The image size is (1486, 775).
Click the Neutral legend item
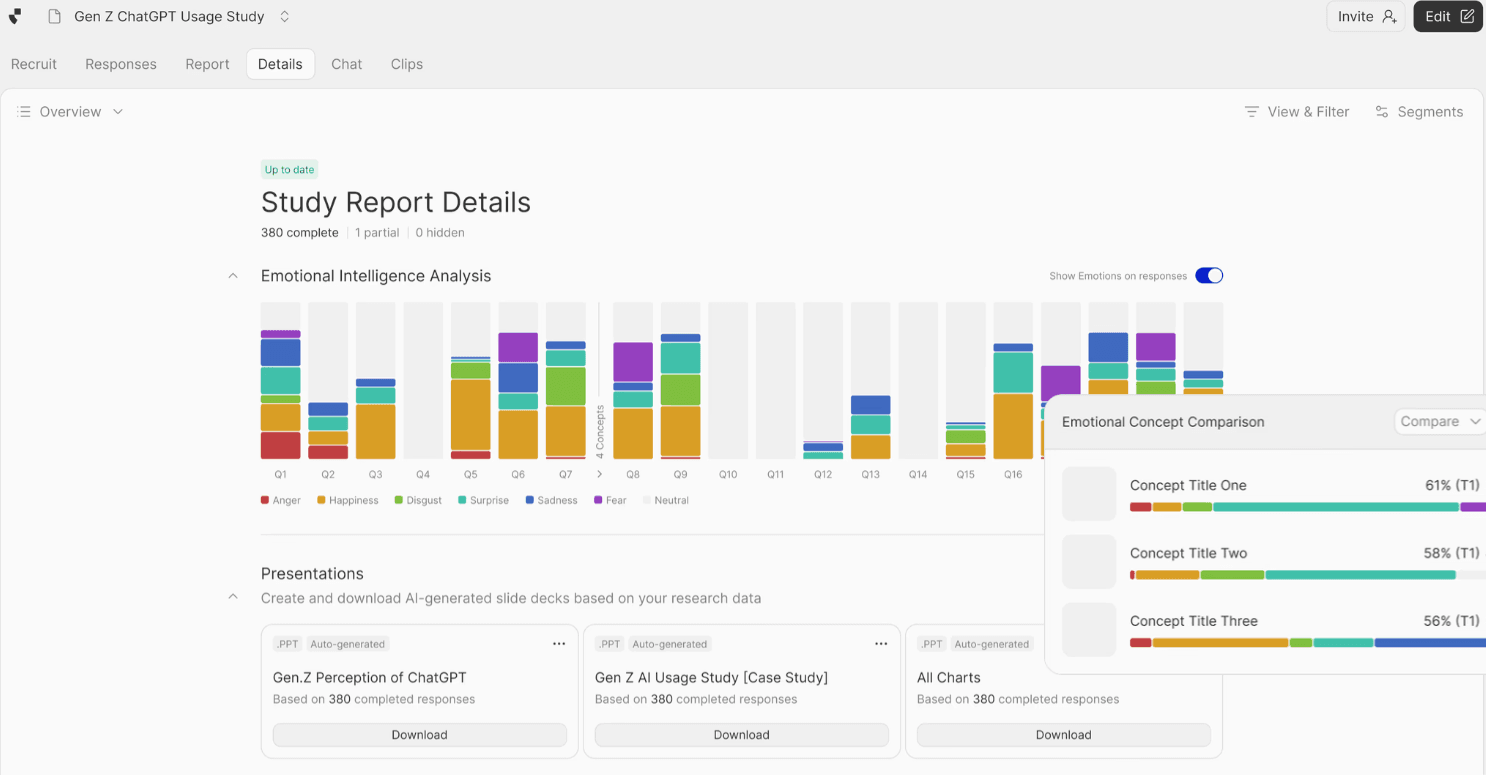666,500
